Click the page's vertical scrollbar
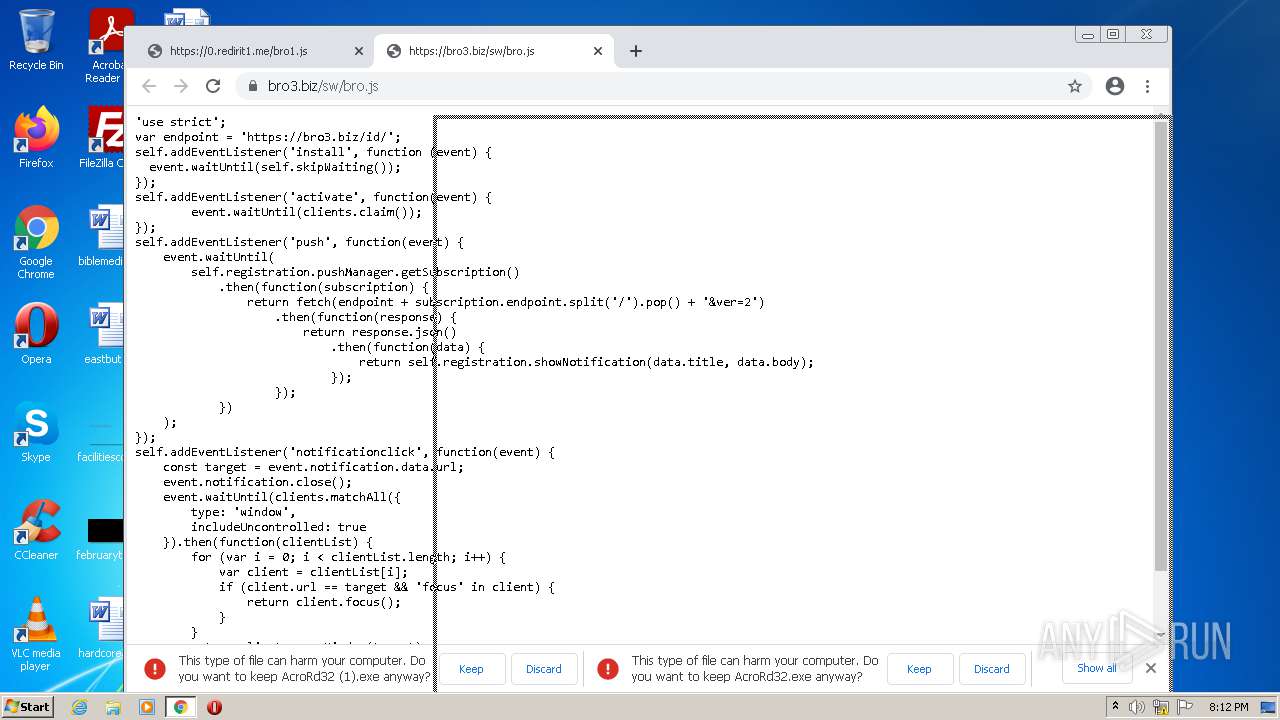1280x720 pixels. 1161,346
